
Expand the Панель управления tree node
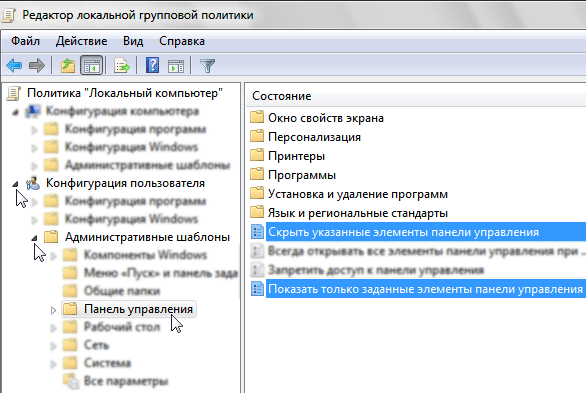click(x=53, y=310)
